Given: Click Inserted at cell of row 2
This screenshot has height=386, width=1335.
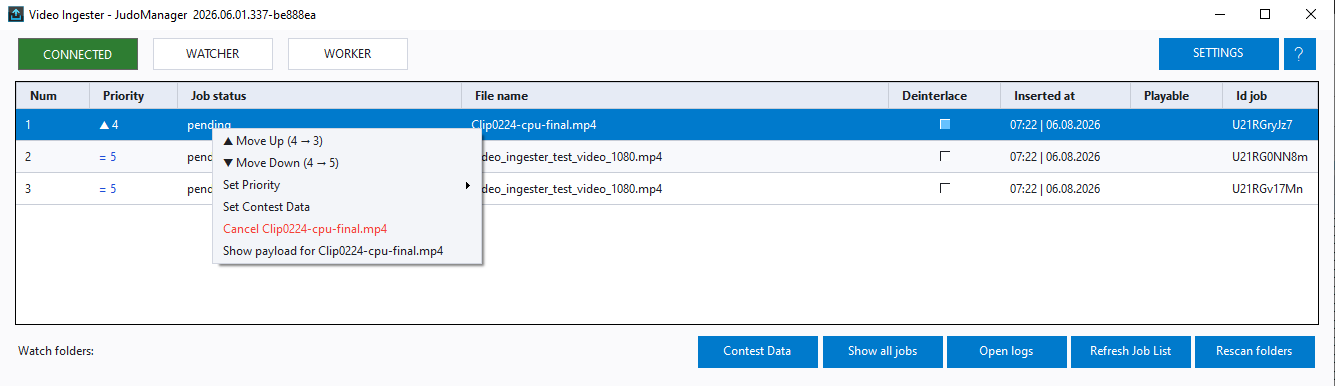Looking at the screenshot, I should click(x=1055, y=157).
